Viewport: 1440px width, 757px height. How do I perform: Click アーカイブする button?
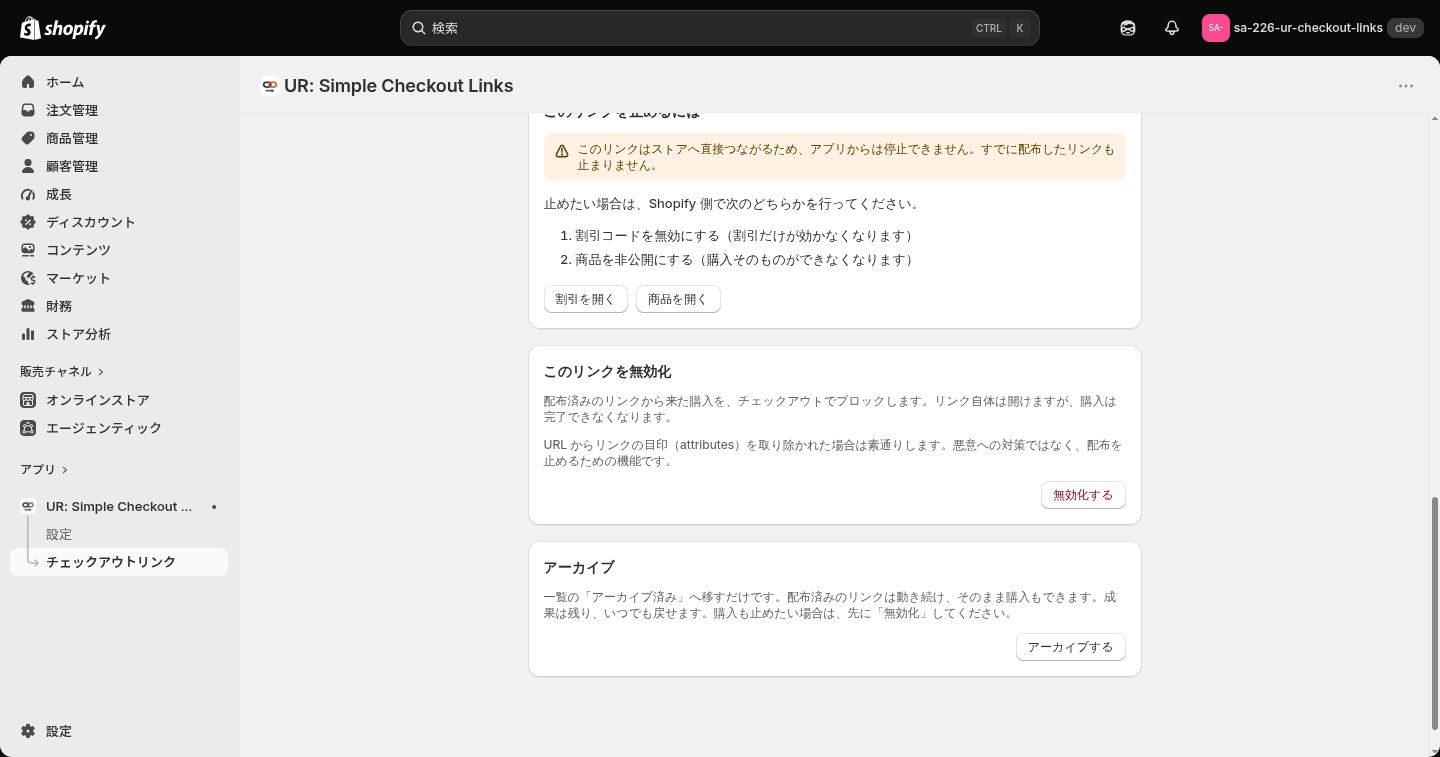(1070, 647)
